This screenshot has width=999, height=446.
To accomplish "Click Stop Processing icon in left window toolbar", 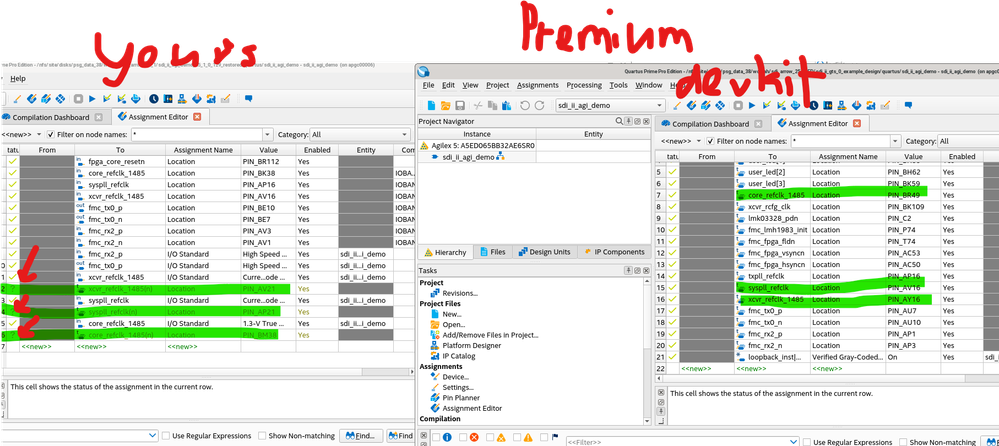I will pos(78,99).
